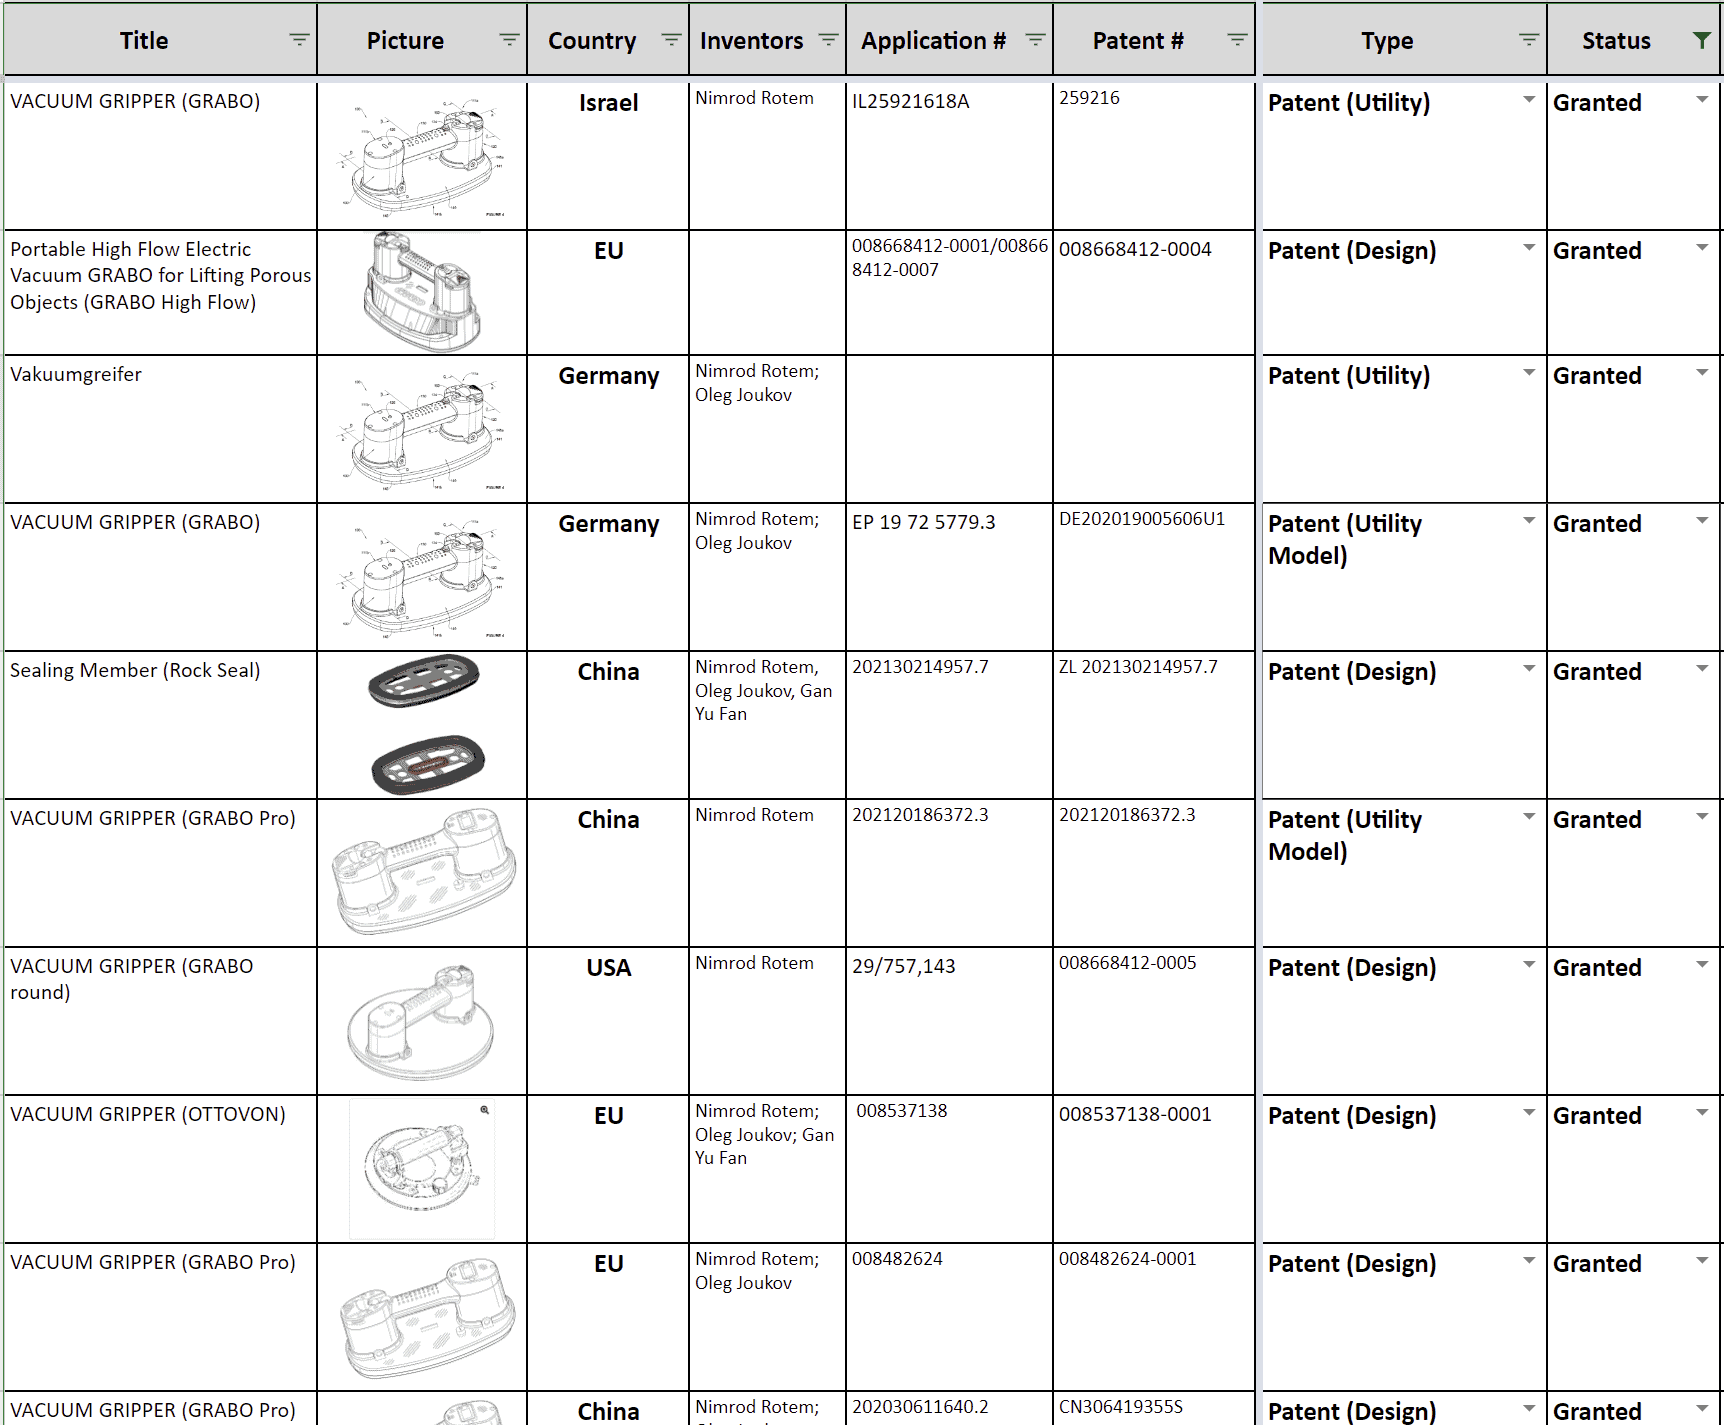The height and width of the screenshot is (1425, 1724).
Task: Select '008668412-0004' patent cell
Action: click(x=1154, y=293)
